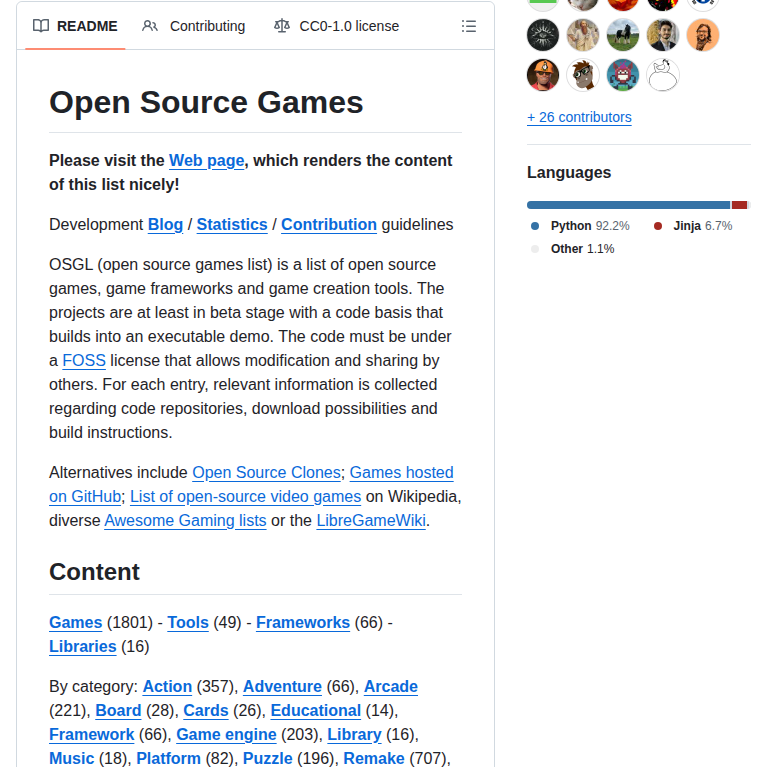Open the development Blog link
775x767 pixels.
pos(166,224)
